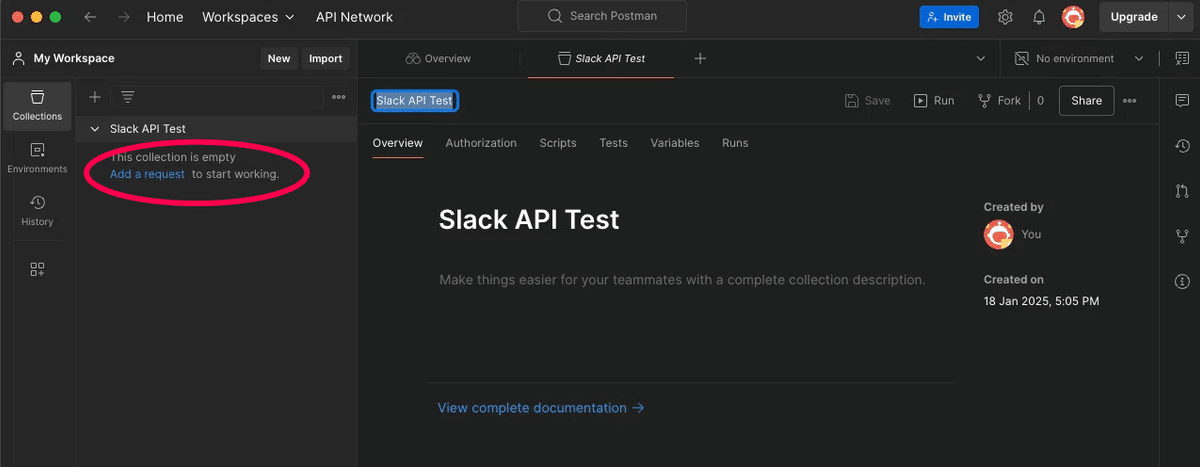Open the collections more options ellipsis

(x=339, y=97)
